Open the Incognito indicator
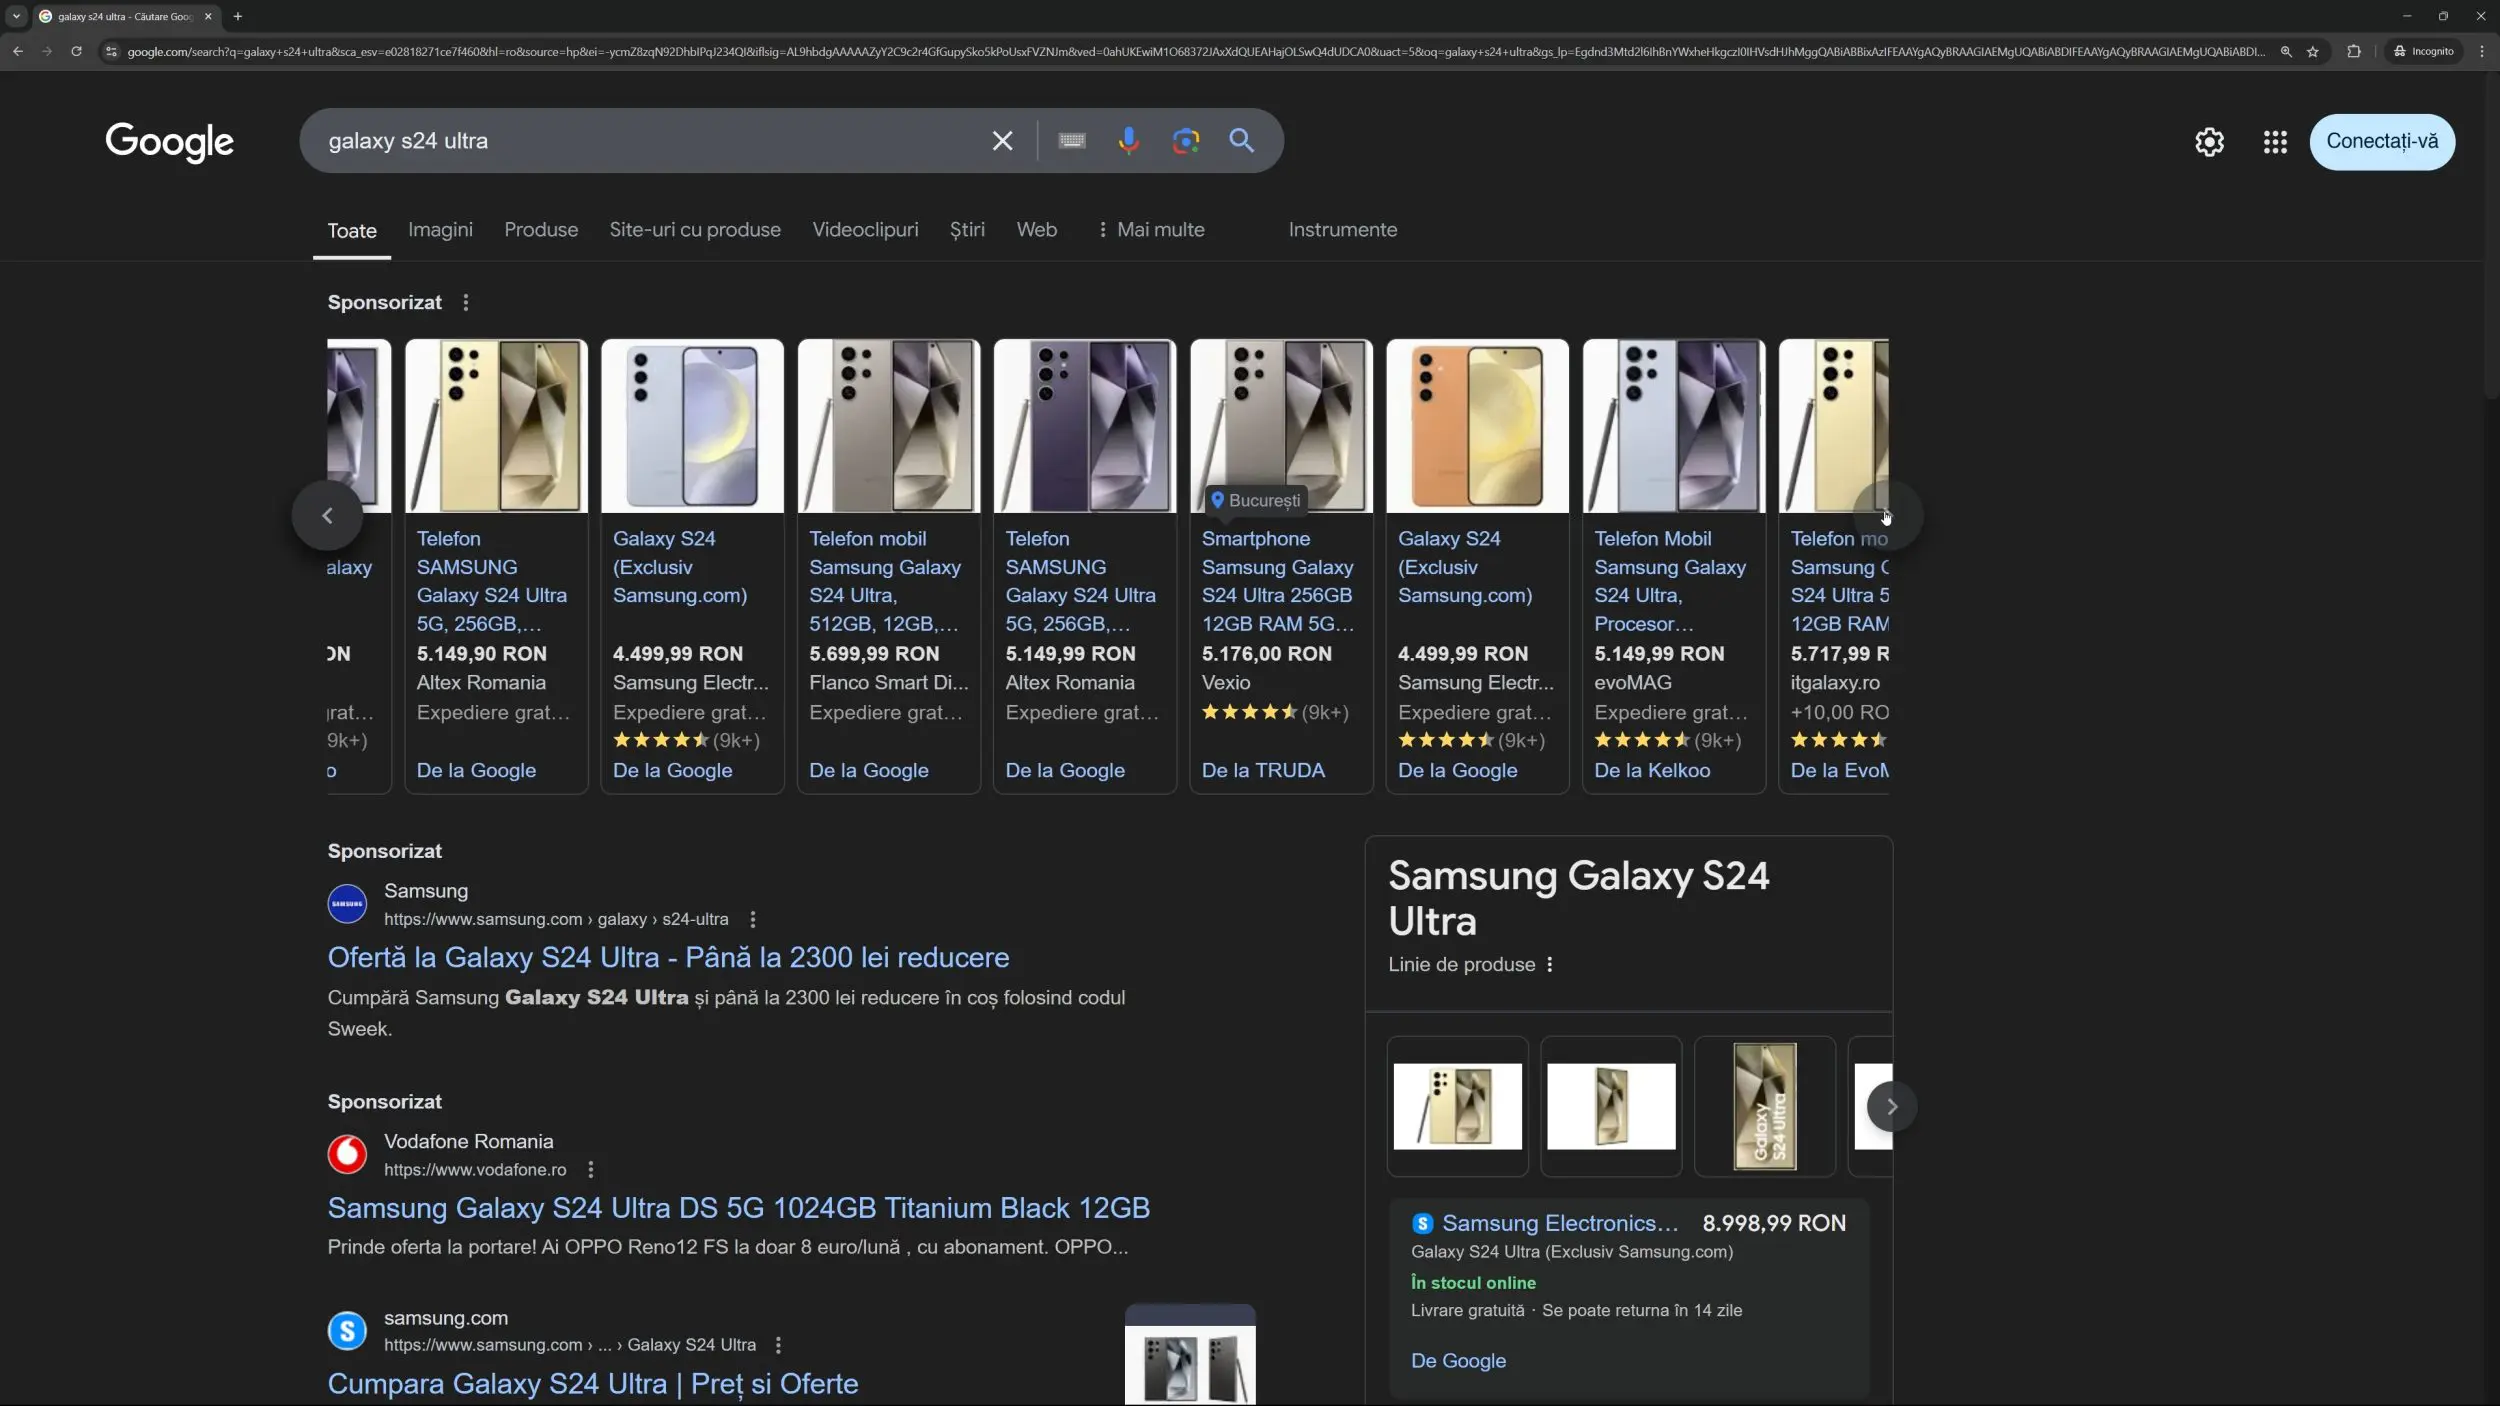Viewport: 2500px width, 1406px height. [x=2424, y=51]
